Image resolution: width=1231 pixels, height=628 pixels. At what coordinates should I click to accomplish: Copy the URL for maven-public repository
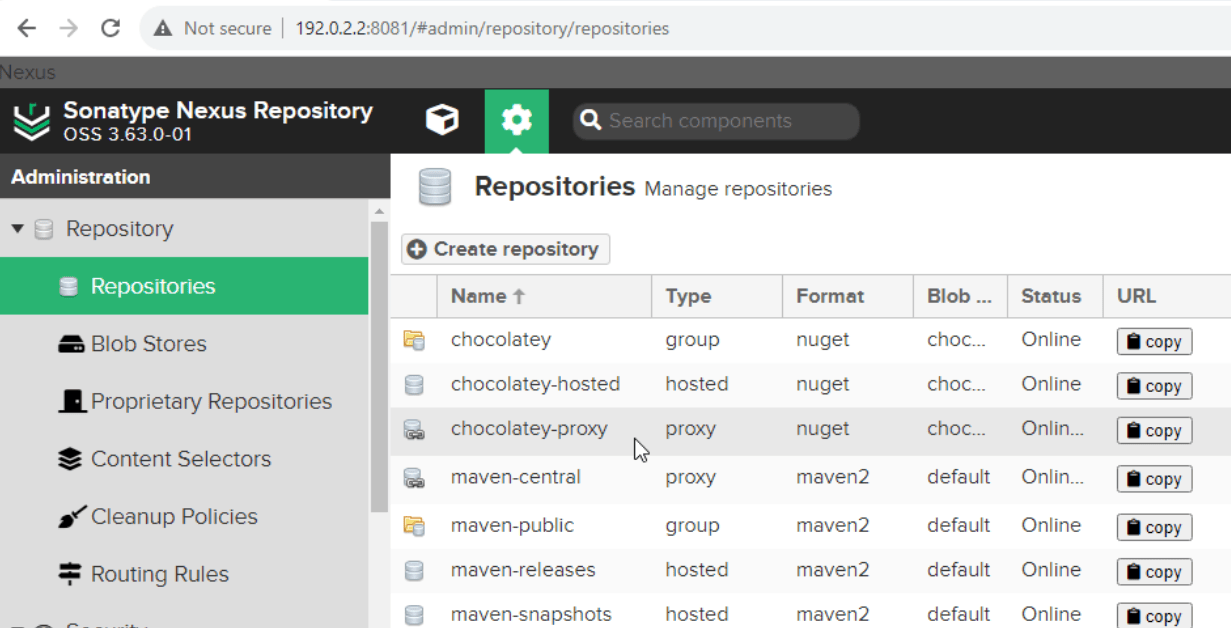point(1153,527)
